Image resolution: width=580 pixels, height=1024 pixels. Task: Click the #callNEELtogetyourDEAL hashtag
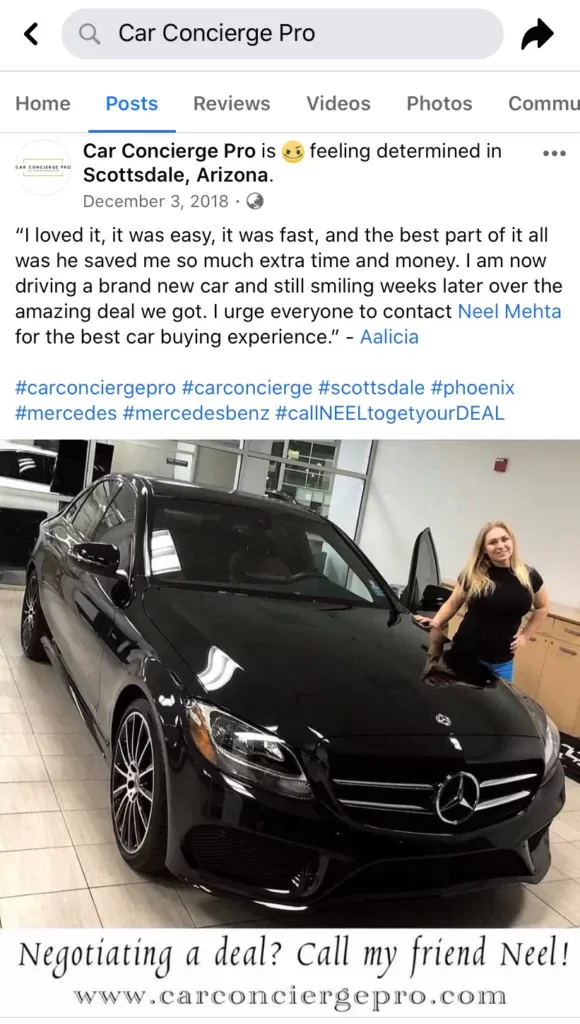coord(390,413)
